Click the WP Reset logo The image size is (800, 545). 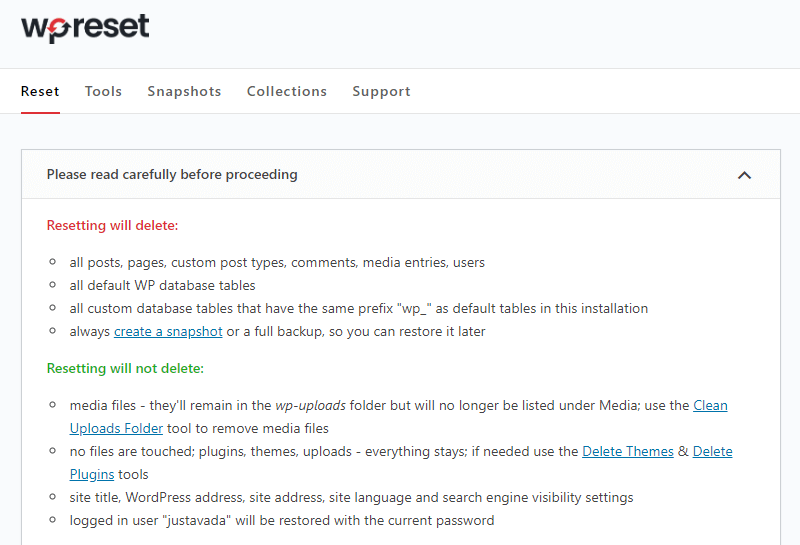[85, 27]
